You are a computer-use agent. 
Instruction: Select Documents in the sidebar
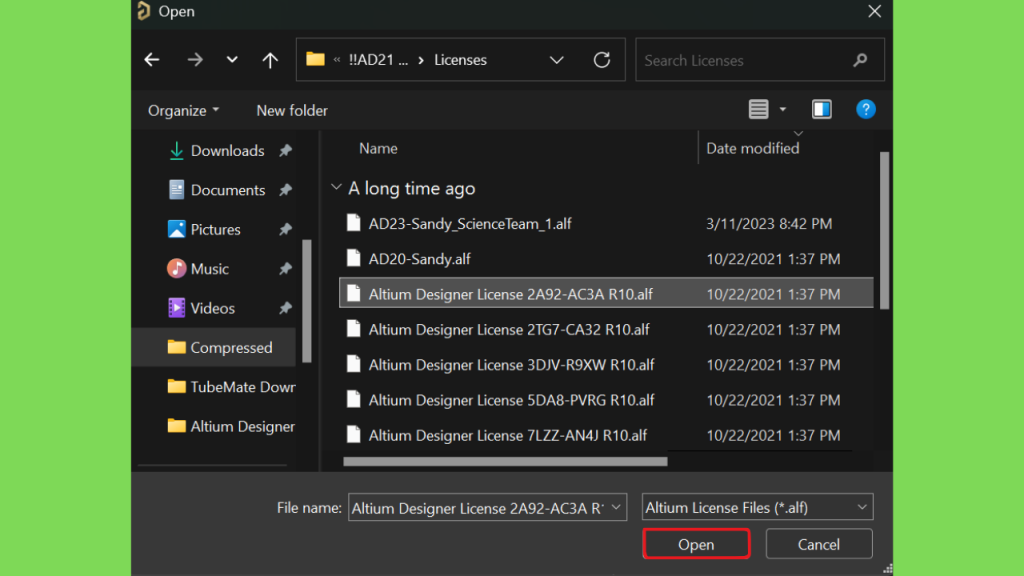pos(228,190)
